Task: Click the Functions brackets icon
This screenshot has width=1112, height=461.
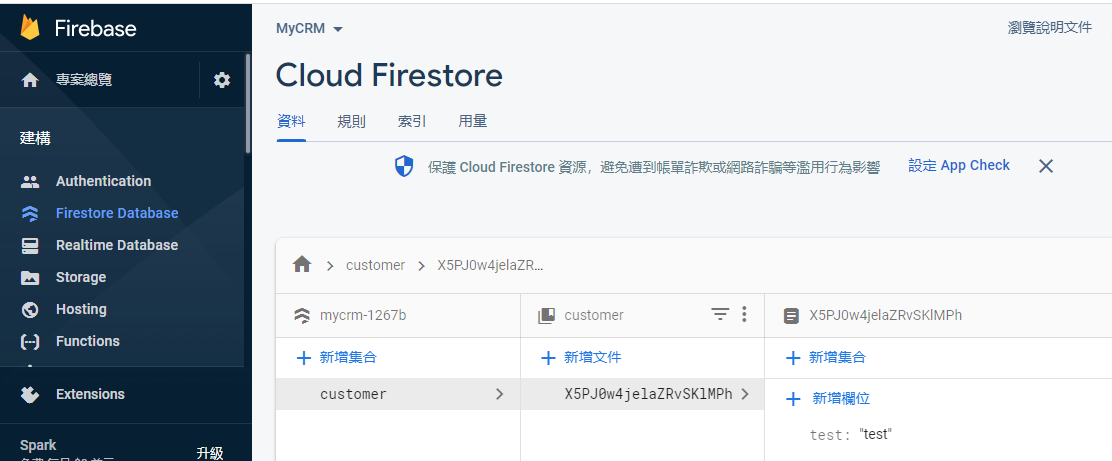Action: point(30,341)
